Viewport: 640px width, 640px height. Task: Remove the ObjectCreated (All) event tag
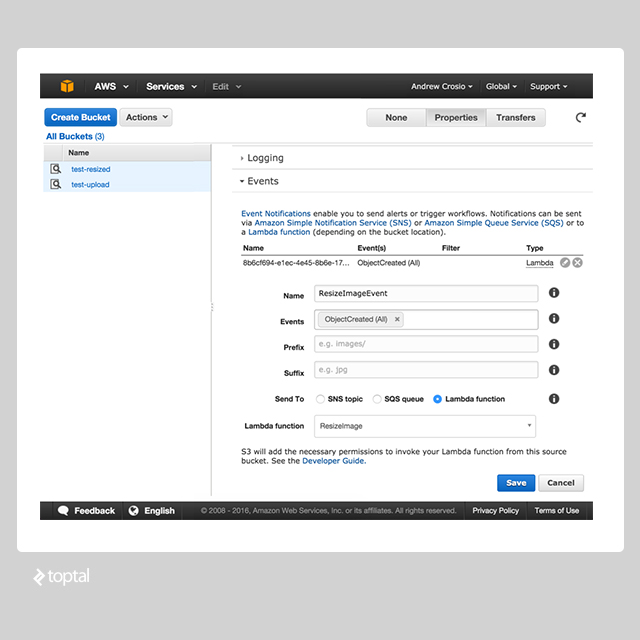click(397, 320)
